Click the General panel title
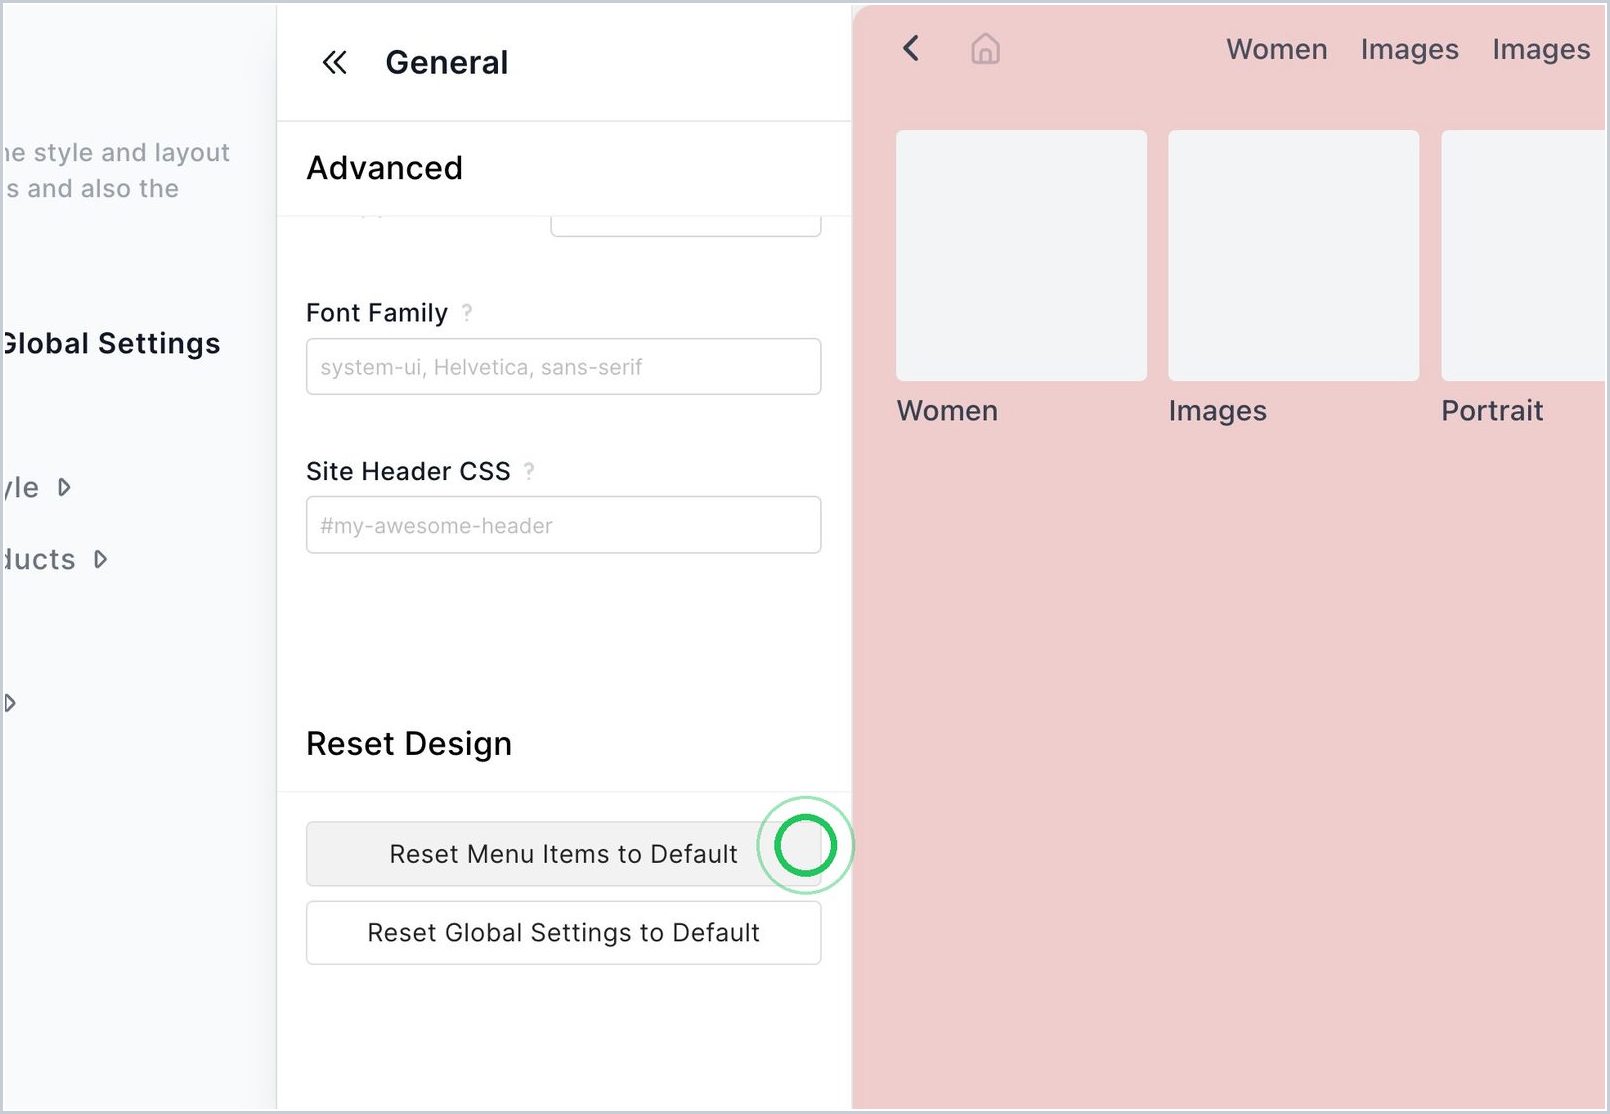Screen dimensions: 1610x1114 [x=447, y=63]
